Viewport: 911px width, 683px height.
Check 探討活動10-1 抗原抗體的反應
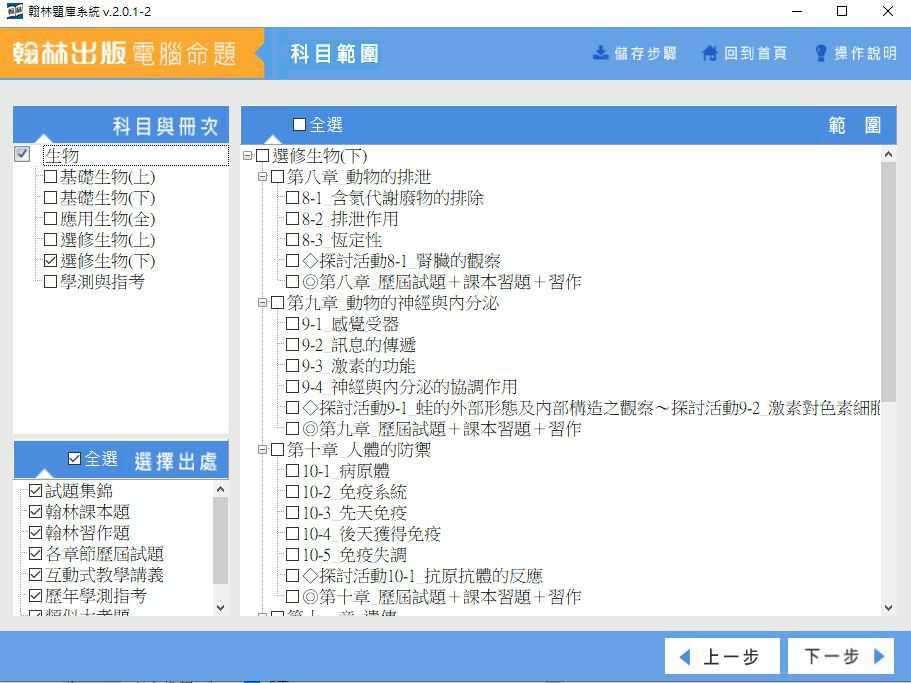[x=292, y=576]
